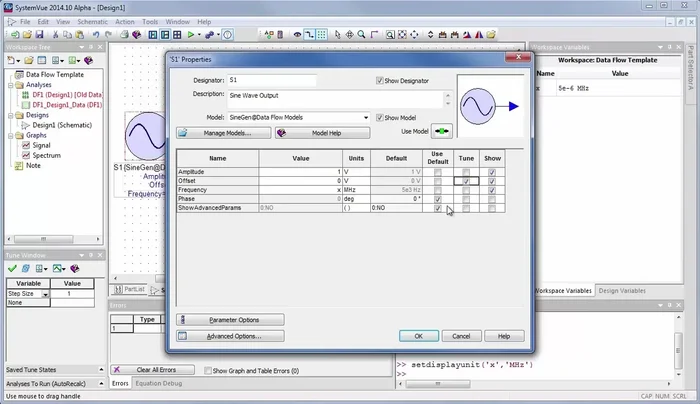The height and width of the screenshot is (404, 700).
Task: Click the Use Model green arrows icon
Action: (x=442, y=131)
